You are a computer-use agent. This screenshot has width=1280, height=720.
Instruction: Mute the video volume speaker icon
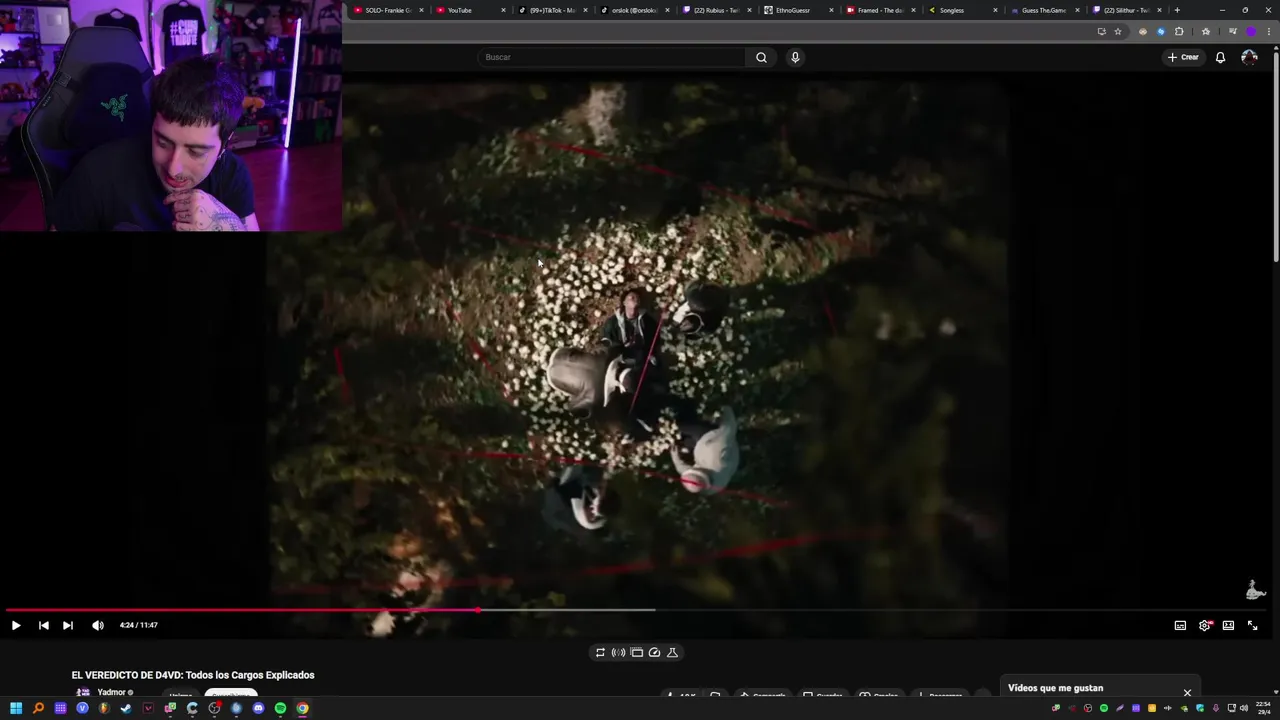(98, 625)
